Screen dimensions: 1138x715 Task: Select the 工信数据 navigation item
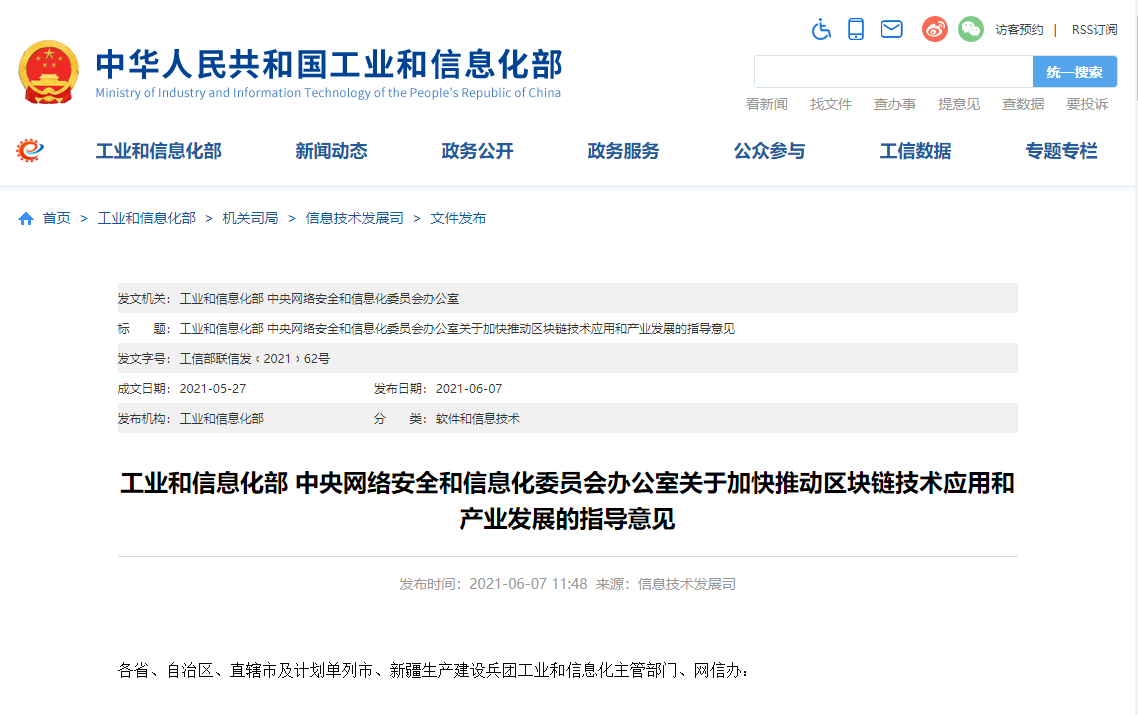[915, 151]
